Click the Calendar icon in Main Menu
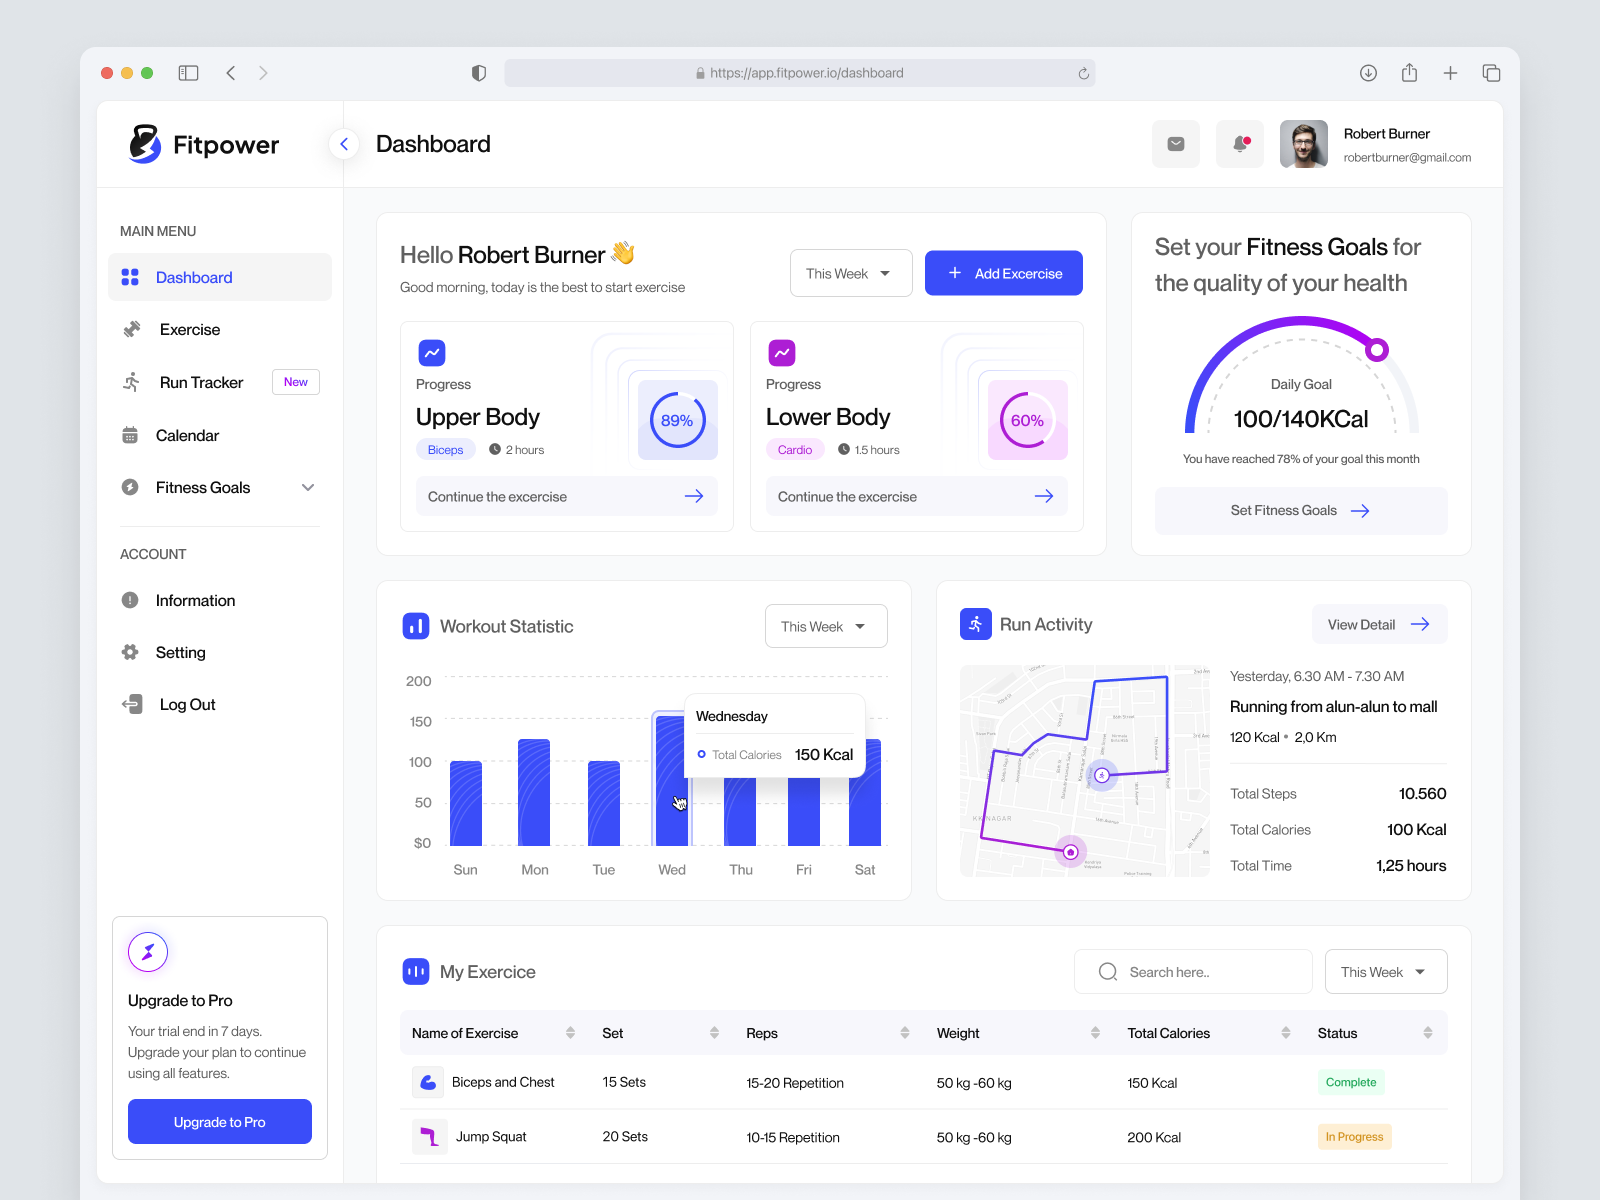The image size is (1600, 1200). coord(131,435)
